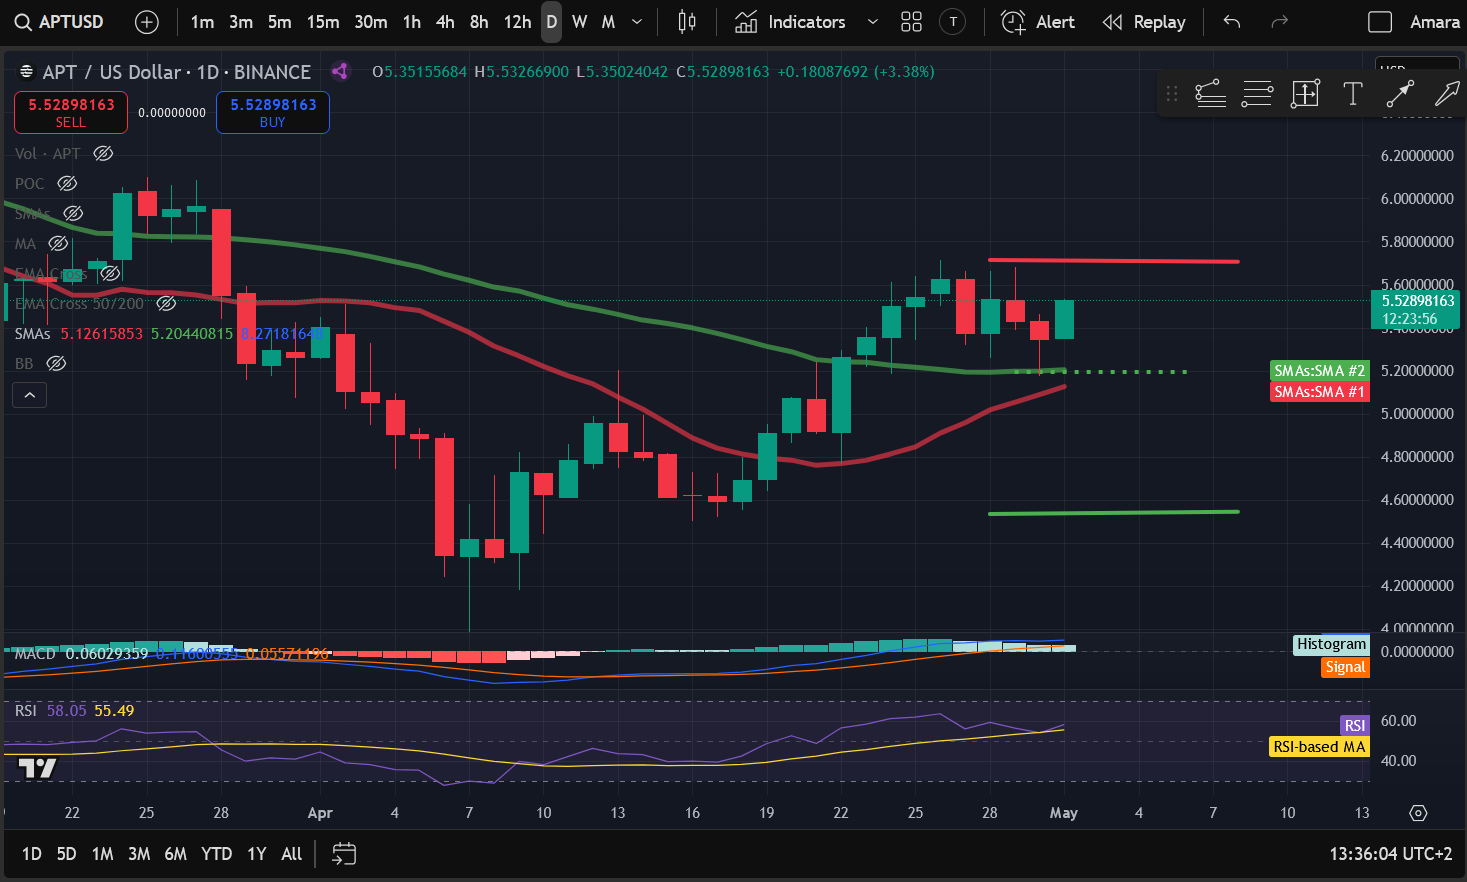The height and width of the screenshot is (882, 1467).
Task: Select the Horizontal Ray drawing tool
Action: (x=1257, y=93)
